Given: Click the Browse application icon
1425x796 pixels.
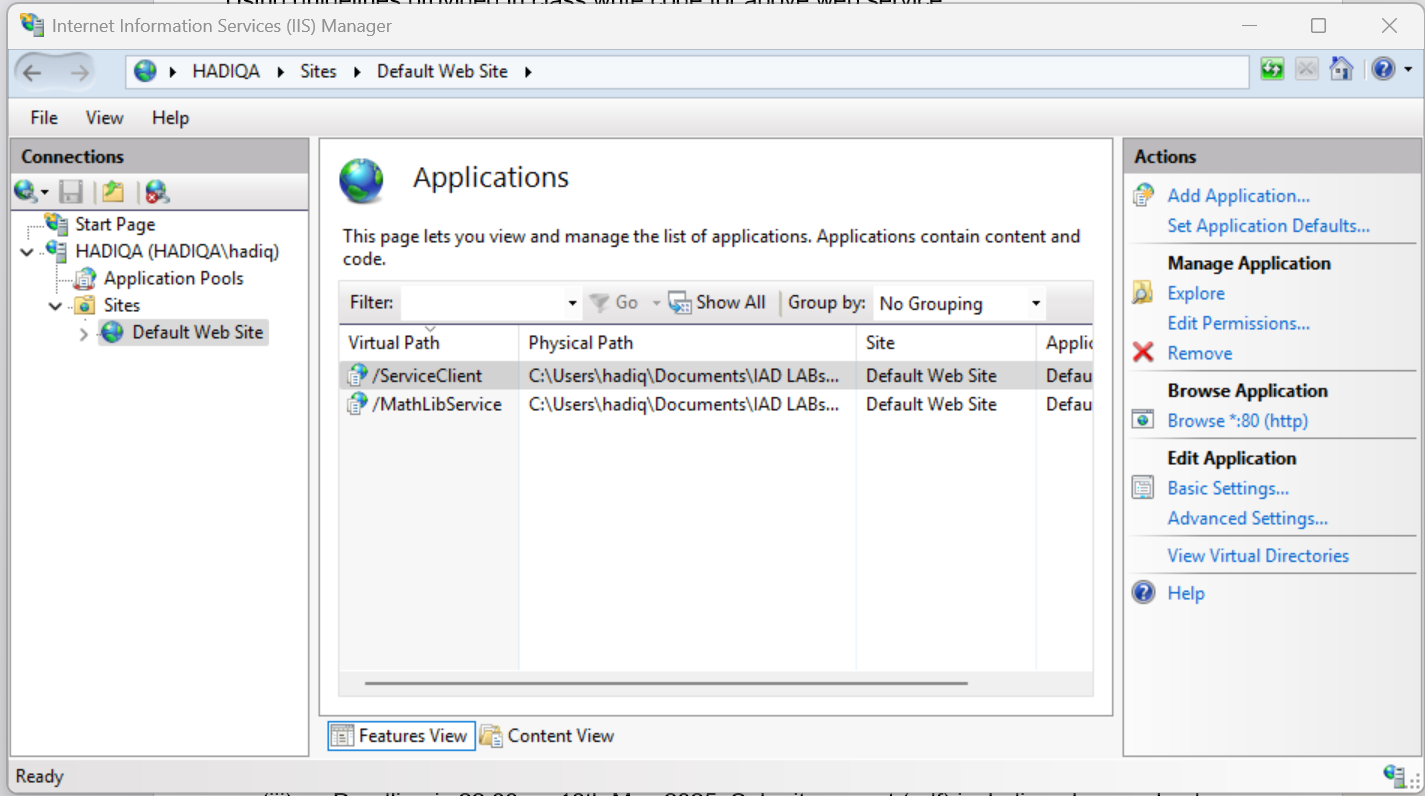Looking at the screenshot, I should (1143, 420).
